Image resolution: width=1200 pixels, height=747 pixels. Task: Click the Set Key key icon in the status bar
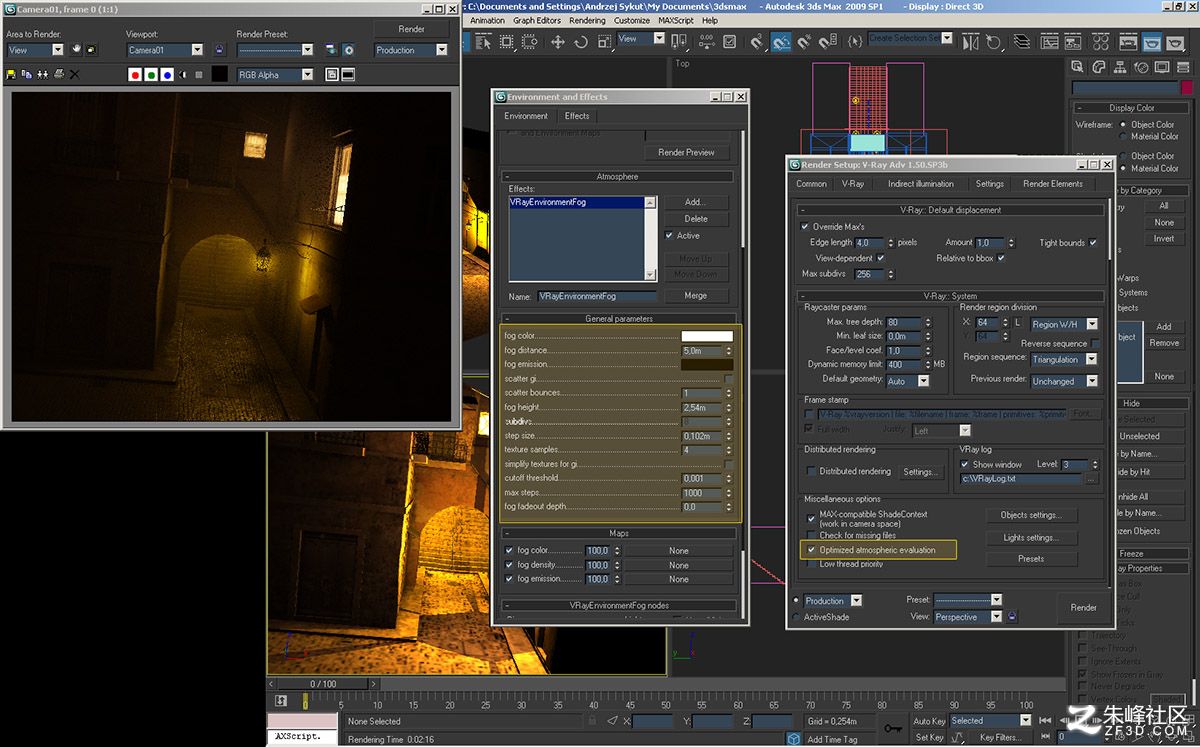click(892, 728)
